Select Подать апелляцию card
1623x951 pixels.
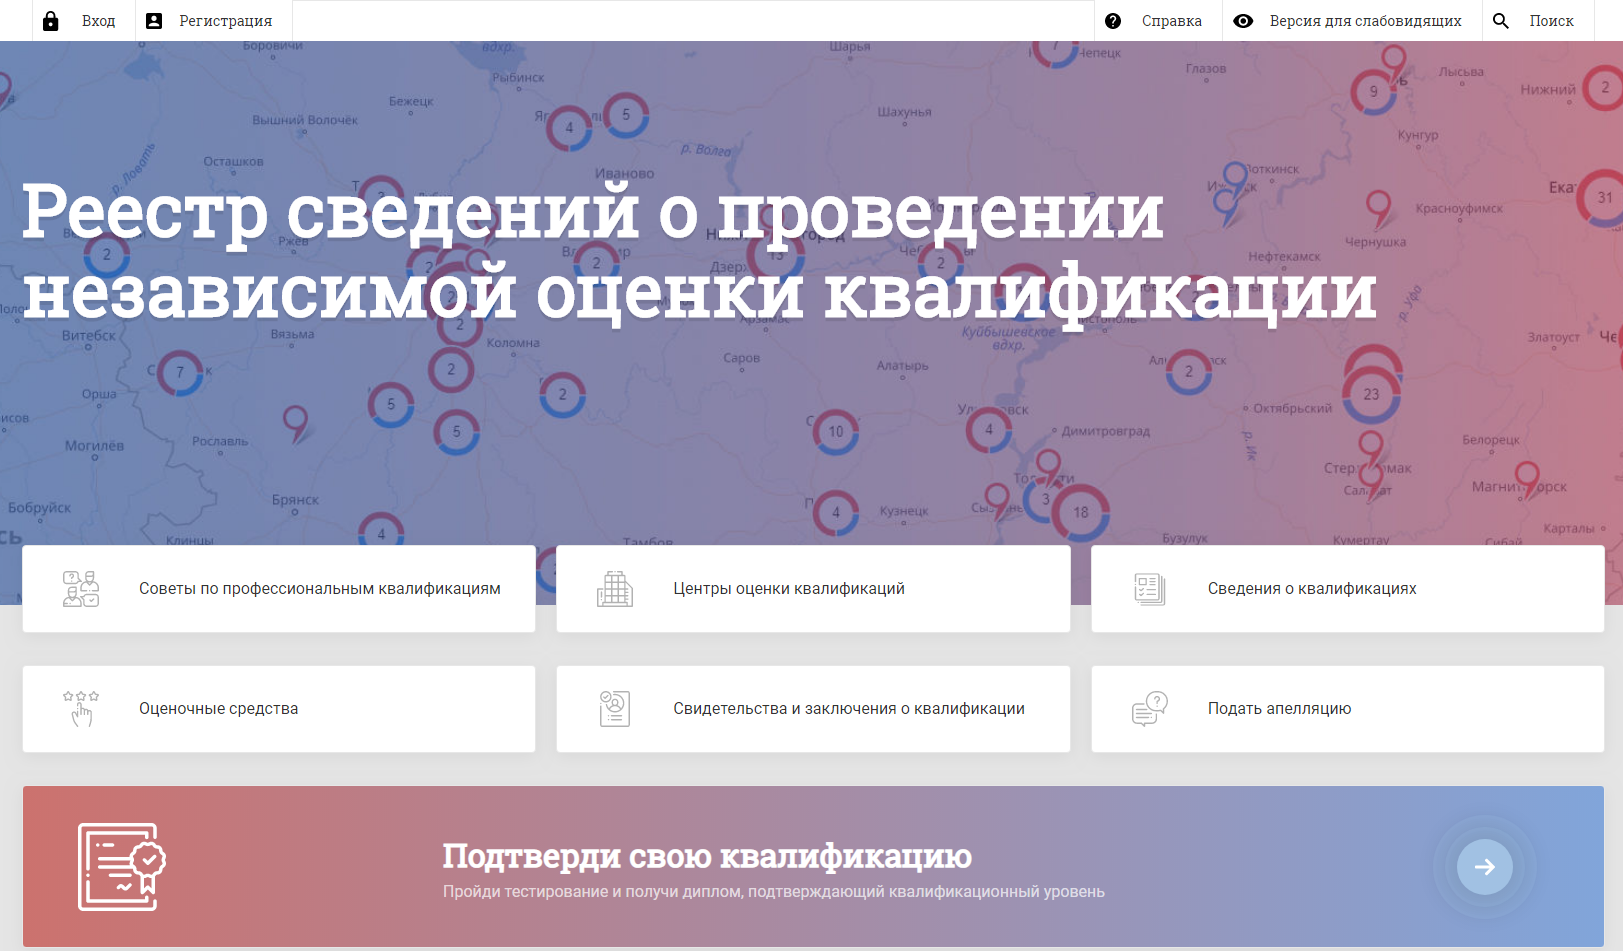click(x=1279, y=709)
